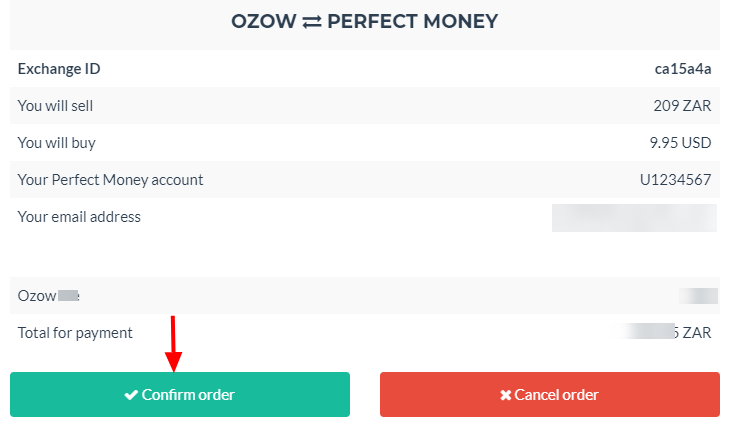Click the 9.95 USD buy amount
The height and width of the screenshot is (432, 735).
pos(680,142)
